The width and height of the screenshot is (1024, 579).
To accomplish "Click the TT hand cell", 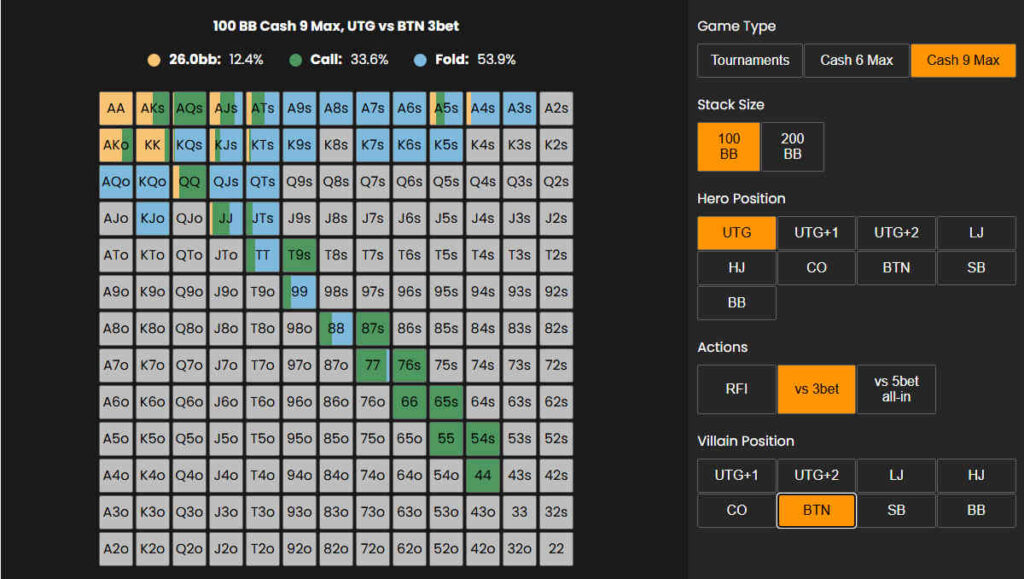I will 263,255.
